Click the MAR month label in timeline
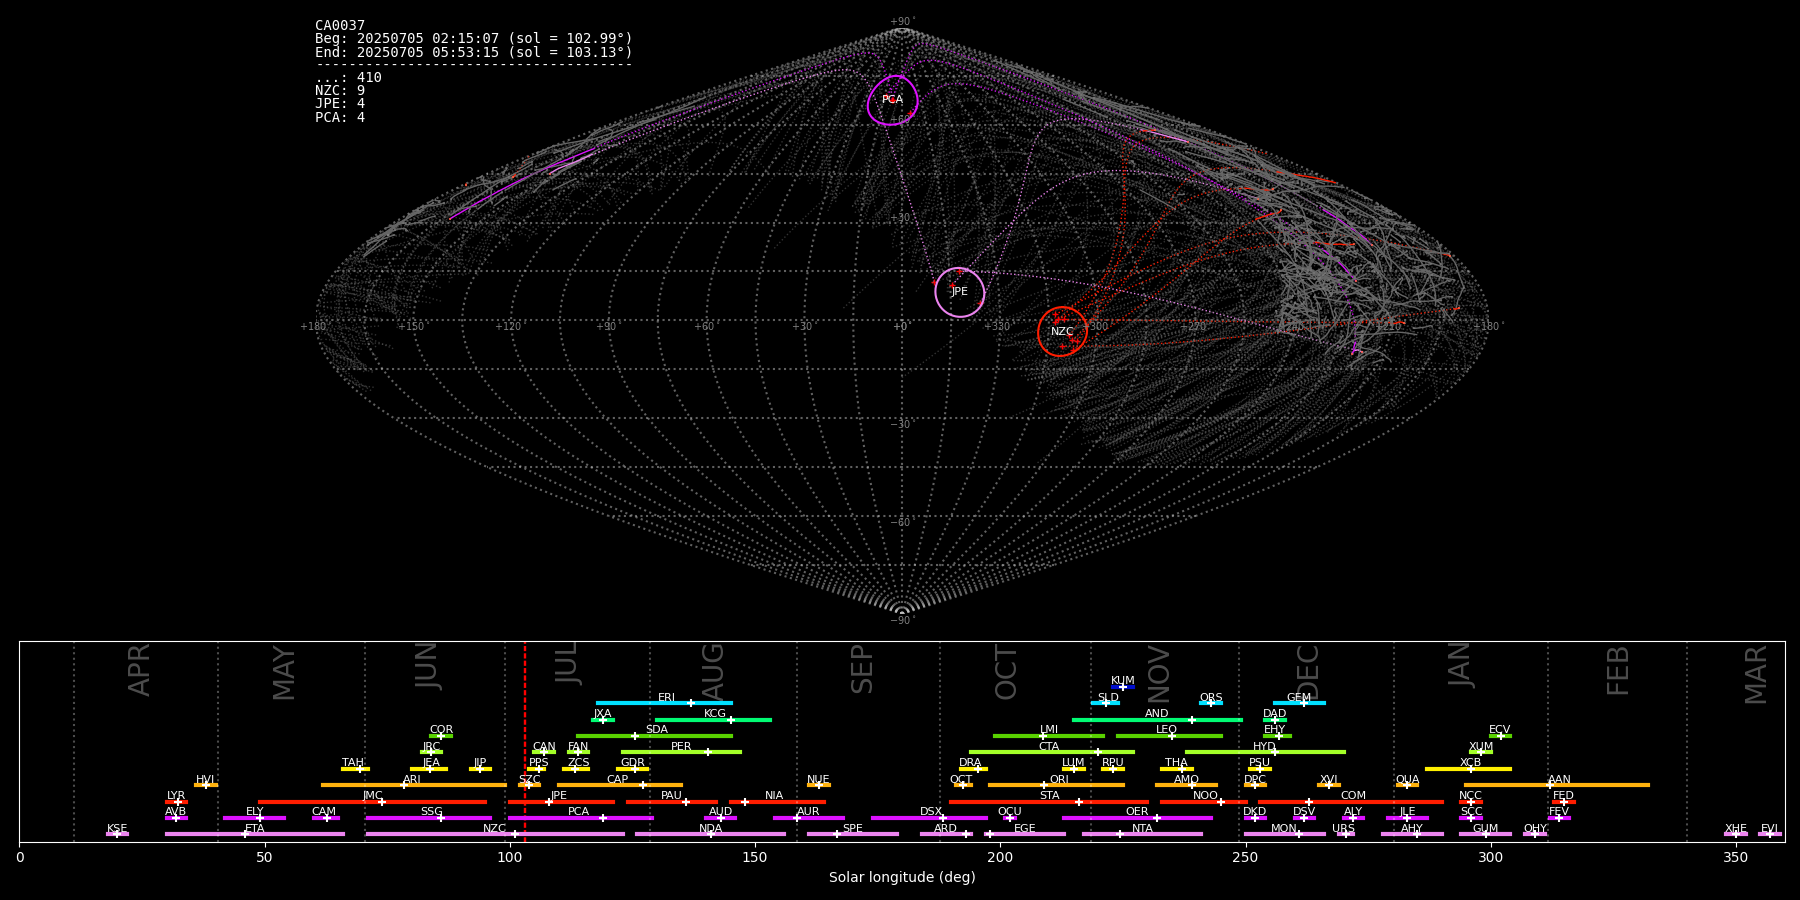The height and width of the screenshot is (900, 1800). tap(1756, 674)
